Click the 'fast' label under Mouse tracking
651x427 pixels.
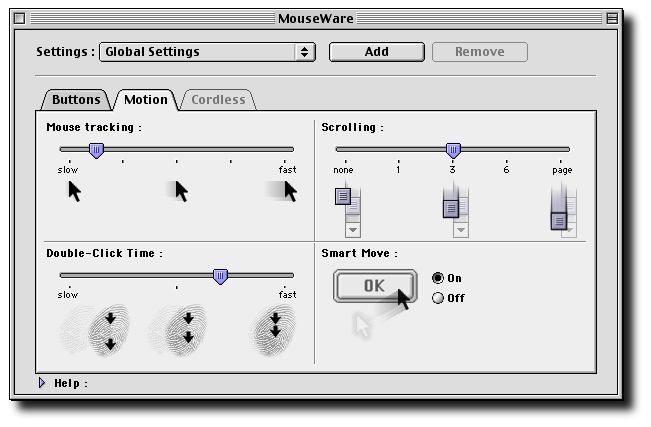287,169
